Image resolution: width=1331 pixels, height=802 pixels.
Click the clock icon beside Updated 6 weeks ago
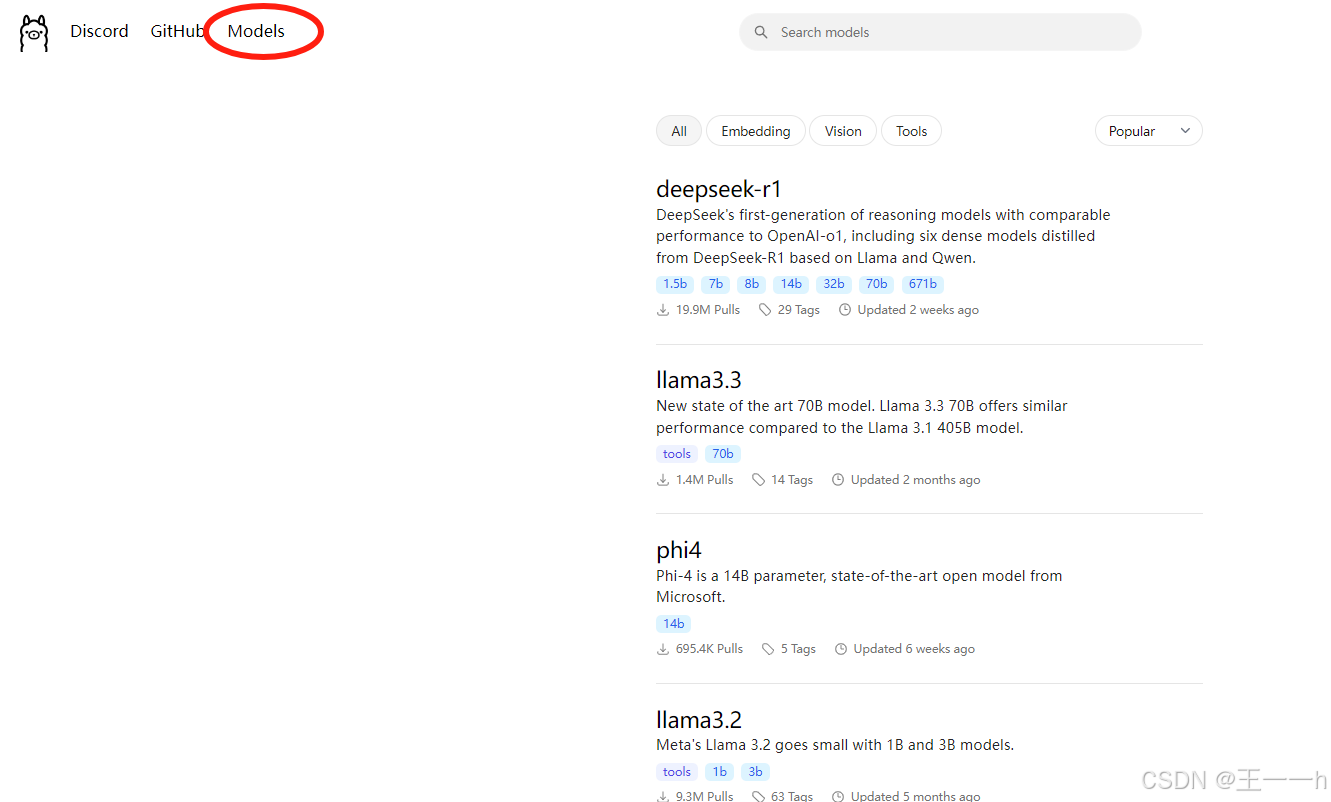[x=841, y=649]
